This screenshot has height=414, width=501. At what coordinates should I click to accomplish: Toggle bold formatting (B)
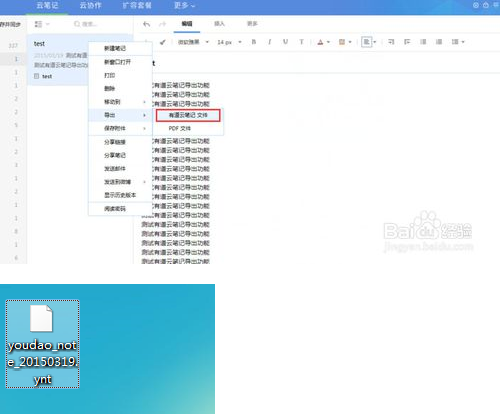(x=254, y=42)
